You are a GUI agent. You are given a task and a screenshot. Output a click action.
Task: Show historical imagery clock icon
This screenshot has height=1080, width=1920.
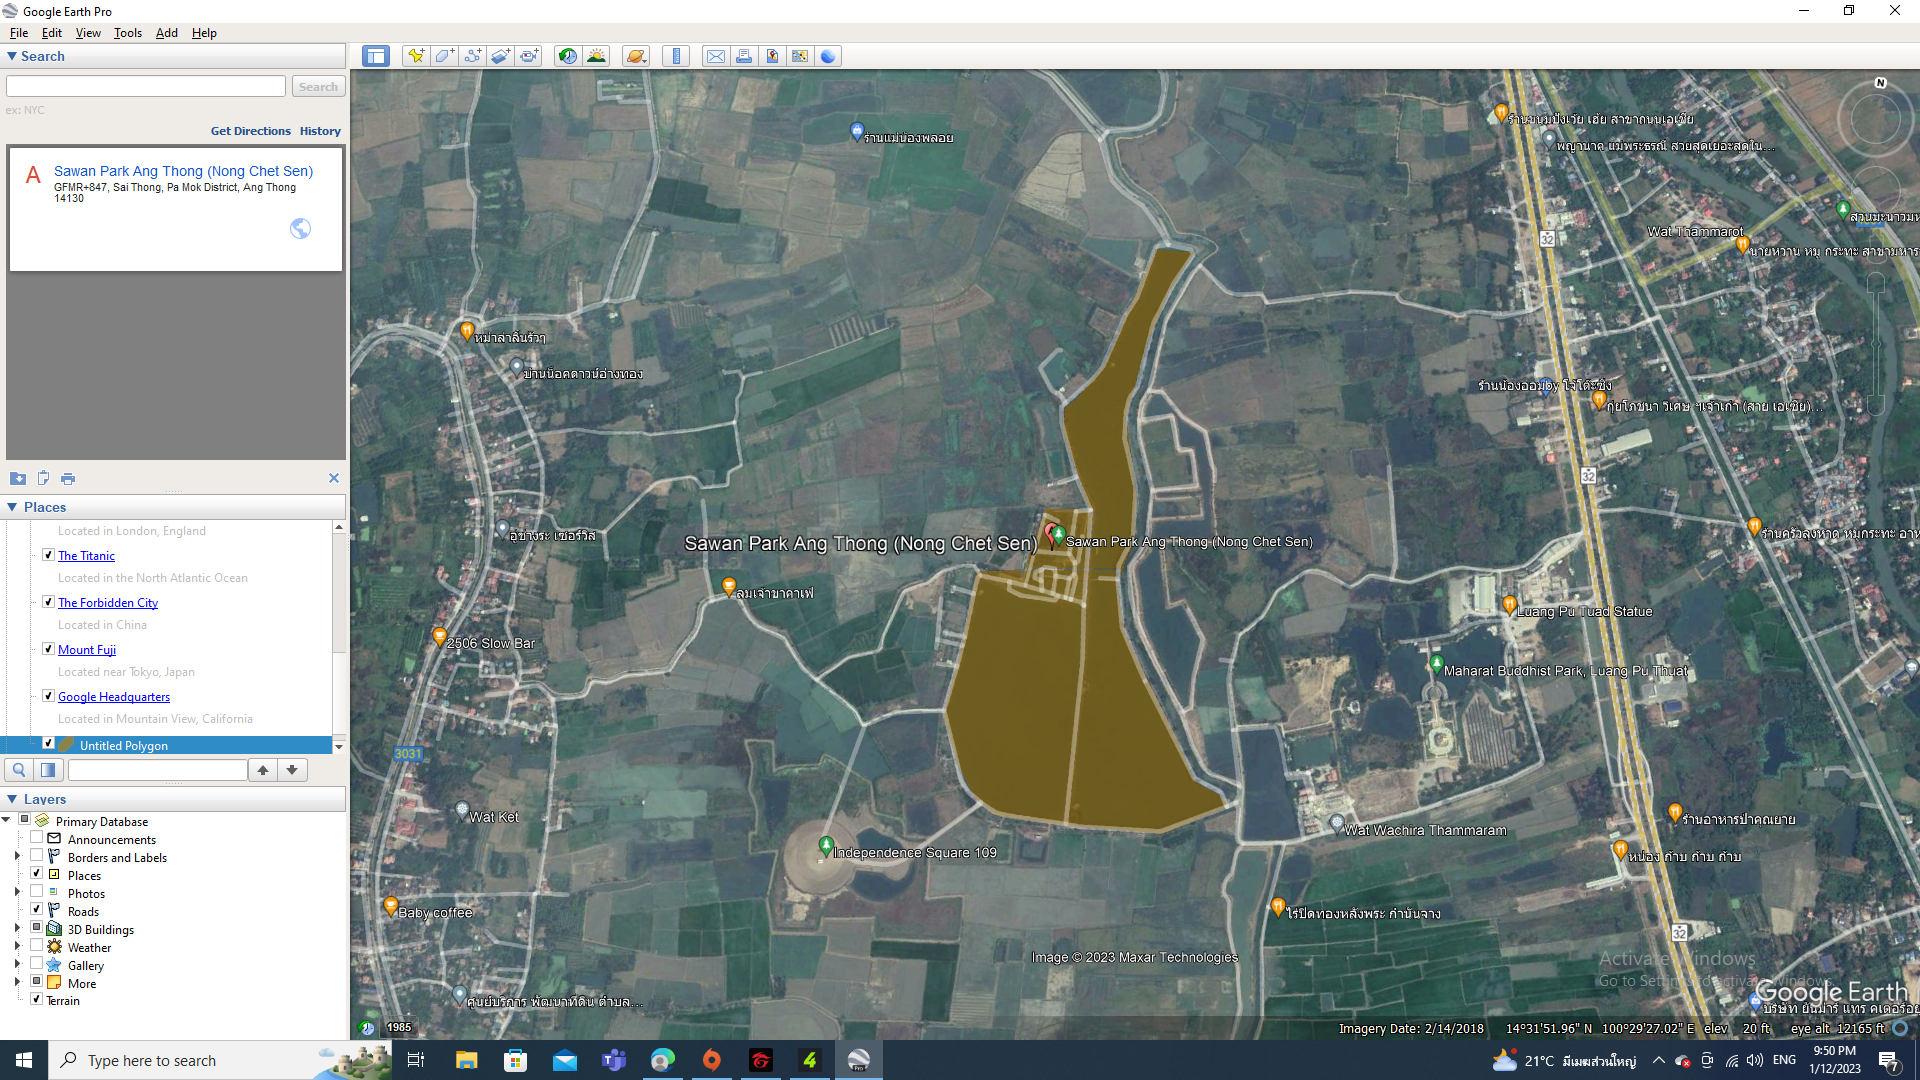pos(567,56)
